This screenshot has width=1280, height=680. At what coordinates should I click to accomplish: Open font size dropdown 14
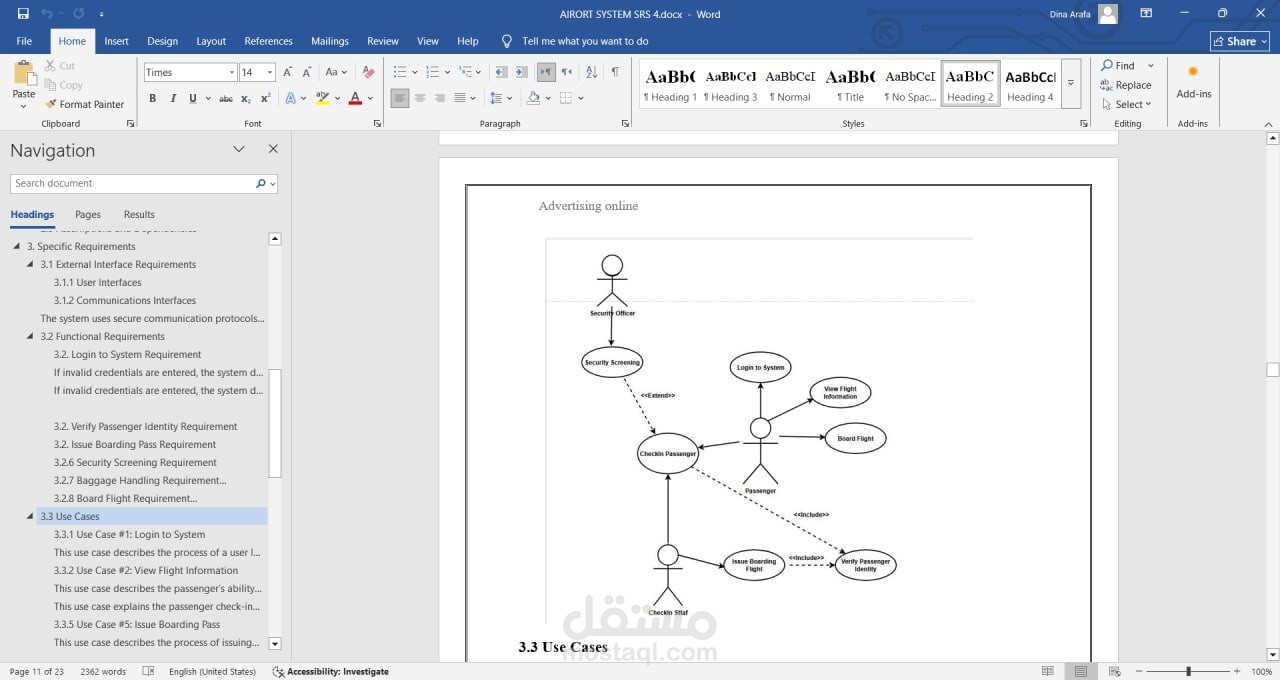point(270,72)
